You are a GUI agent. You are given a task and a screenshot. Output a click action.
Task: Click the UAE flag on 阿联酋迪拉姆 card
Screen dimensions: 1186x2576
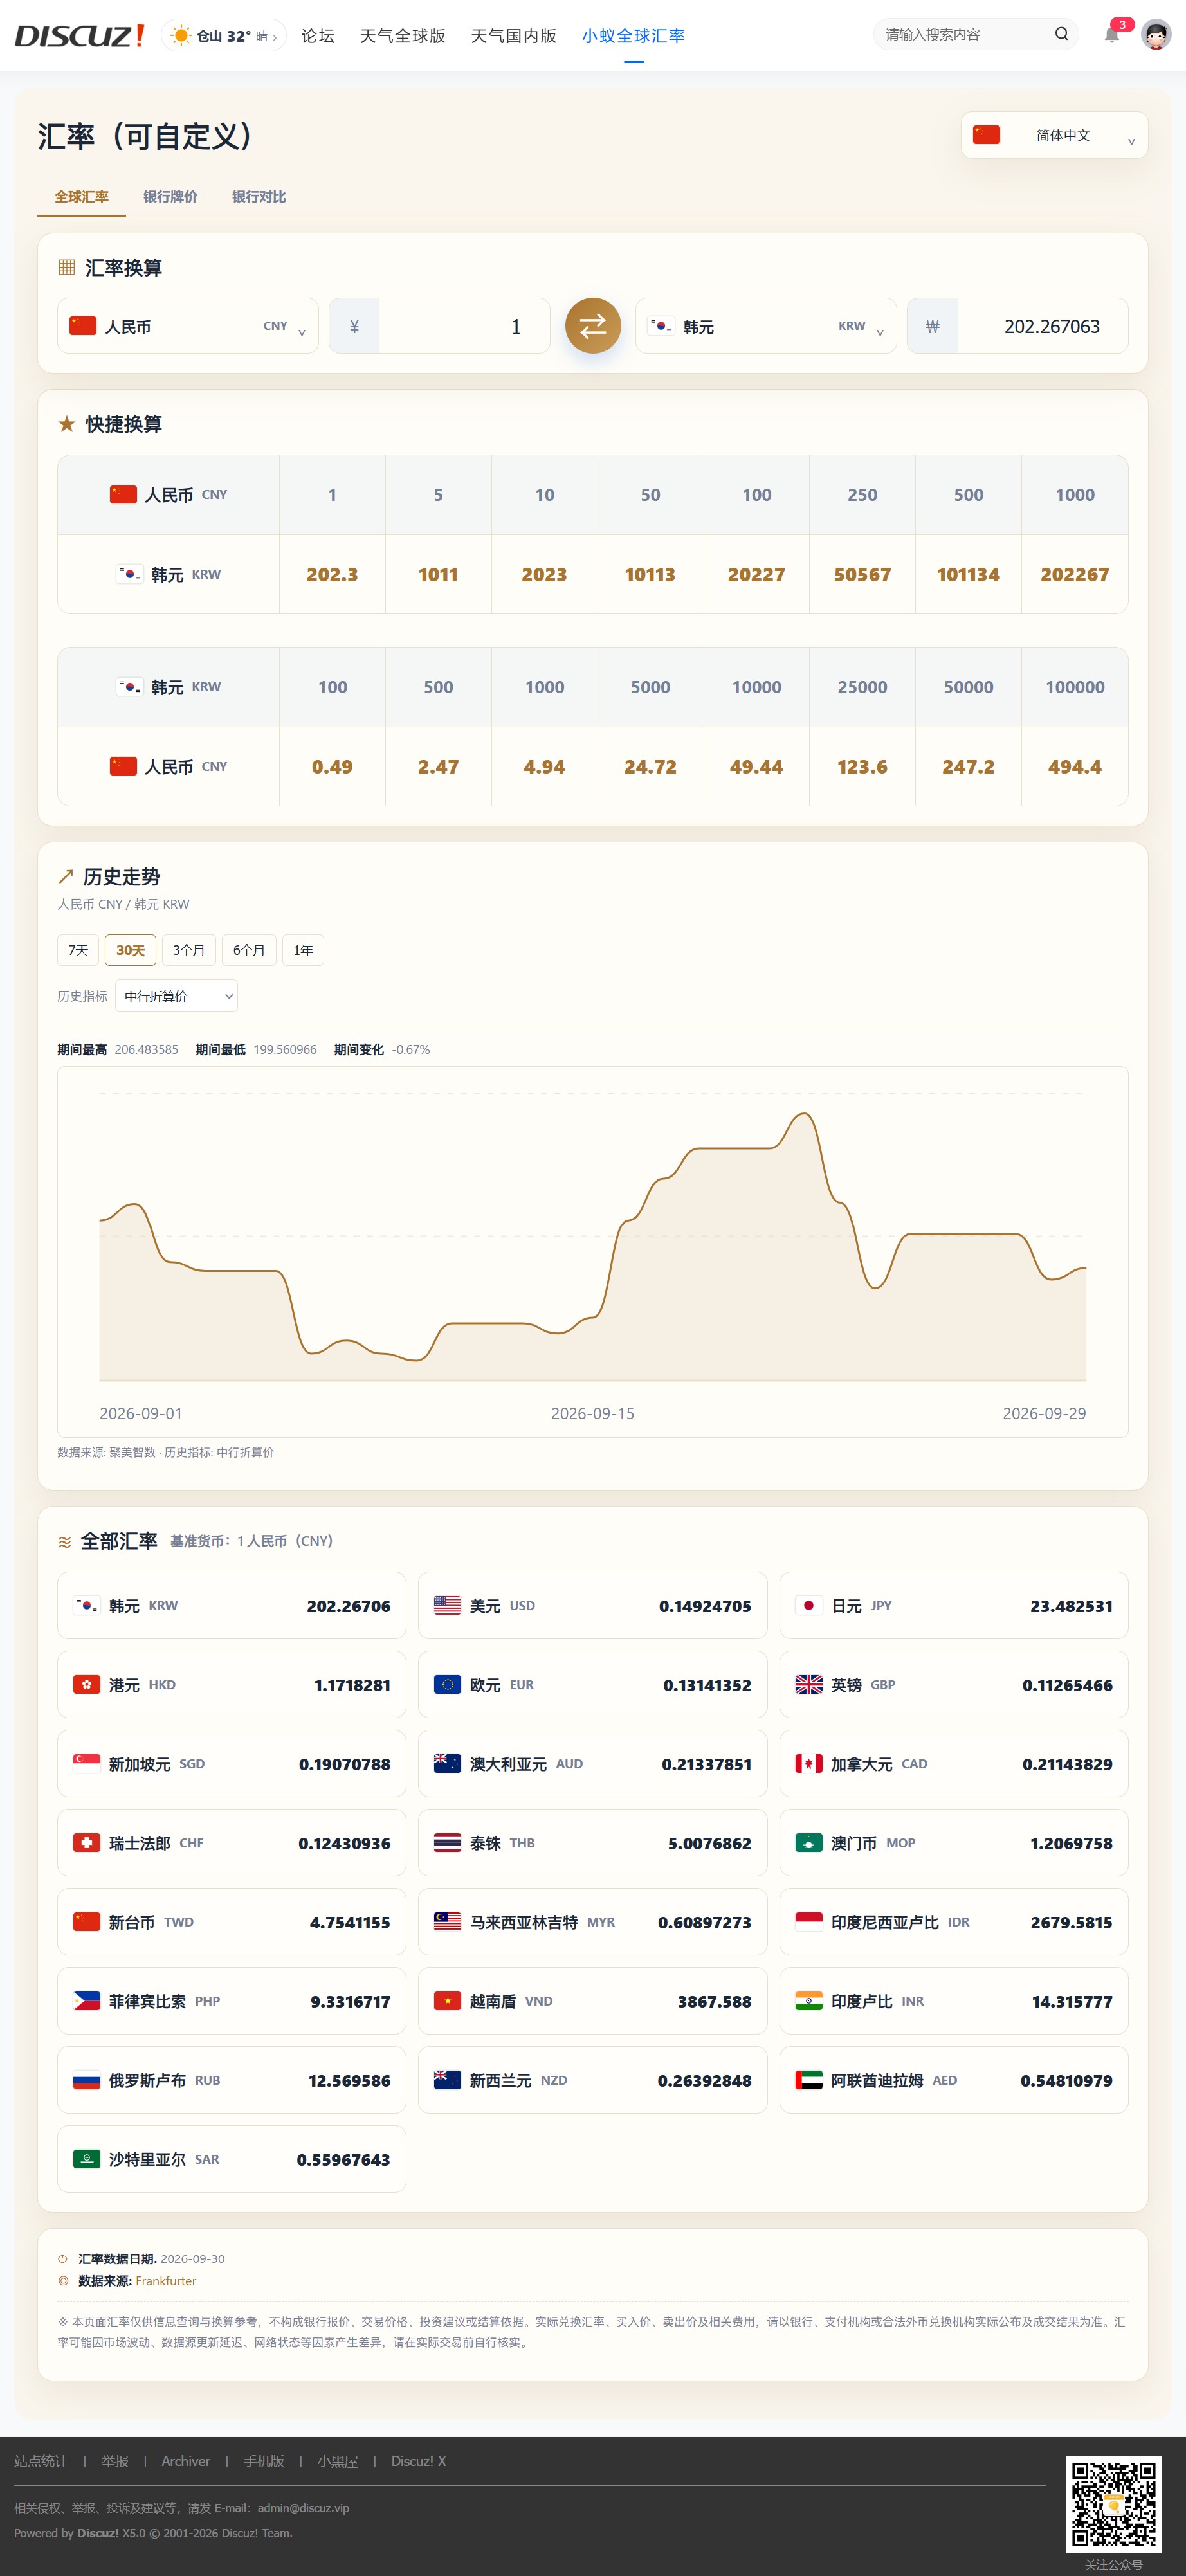pos(808,2079)
